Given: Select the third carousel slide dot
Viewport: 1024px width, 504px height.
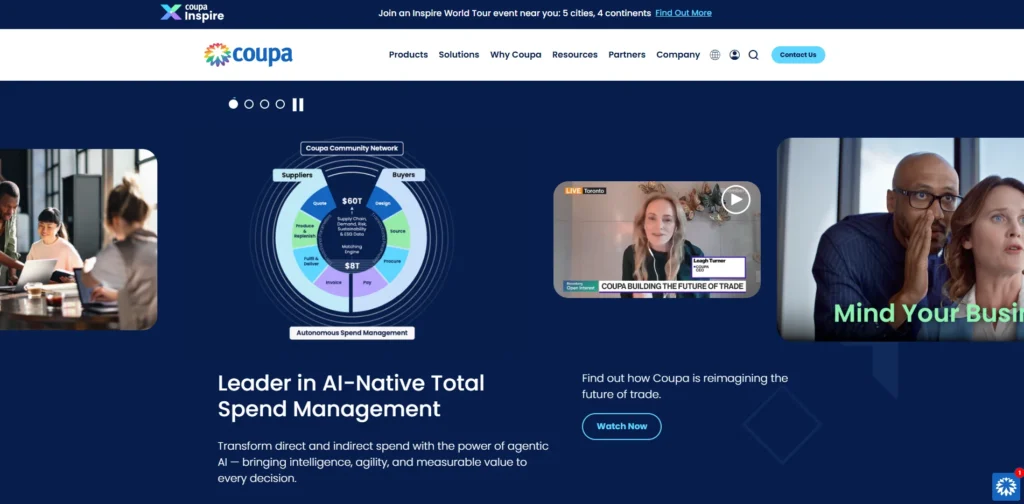Looking at the screenshot, I should pos(264,104).
